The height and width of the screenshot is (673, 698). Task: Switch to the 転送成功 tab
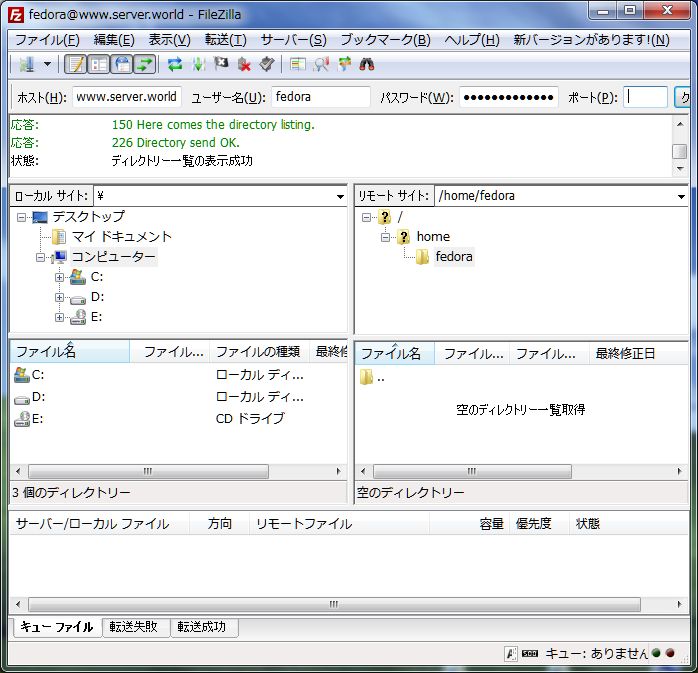click(x=204, y=627)
